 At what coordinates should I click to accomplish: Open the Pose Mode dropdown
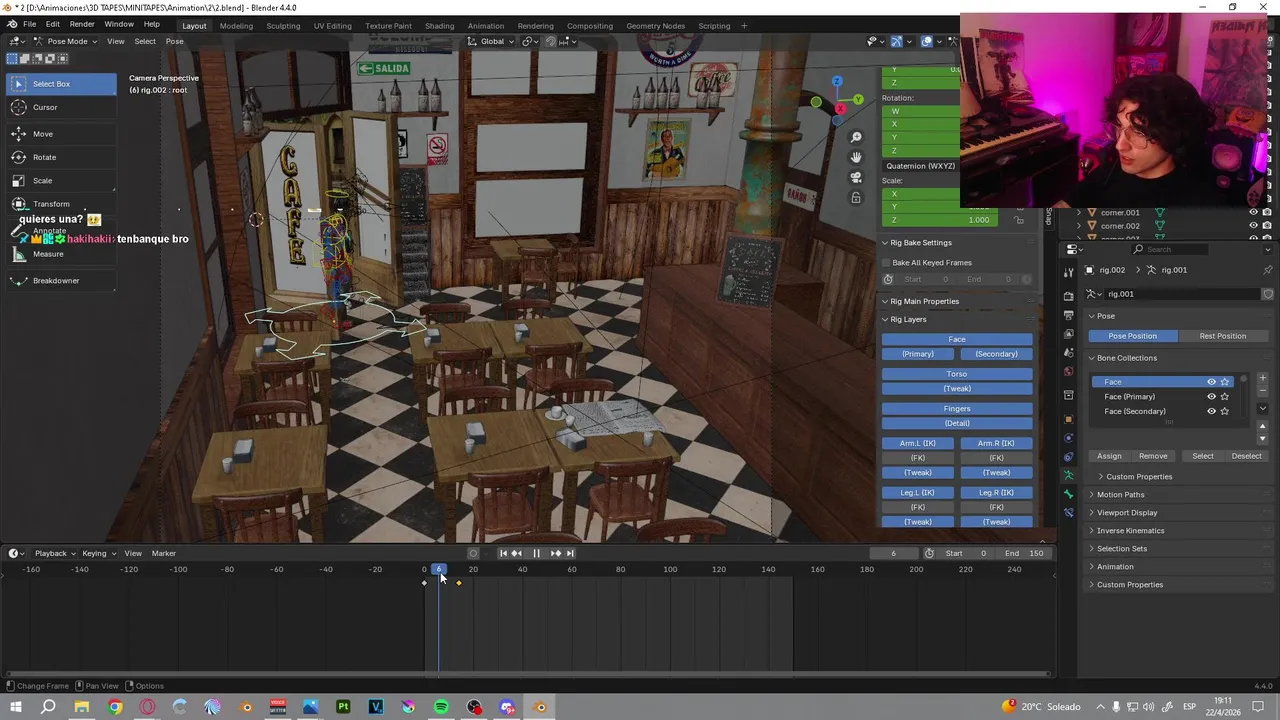point(68,41)
